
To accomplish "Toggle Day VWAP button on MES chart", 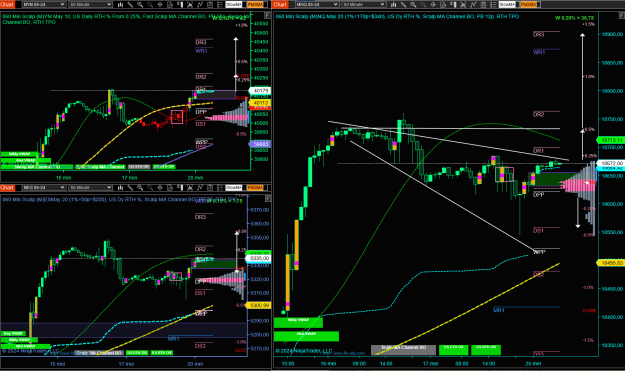I will (x=13, y=334).
